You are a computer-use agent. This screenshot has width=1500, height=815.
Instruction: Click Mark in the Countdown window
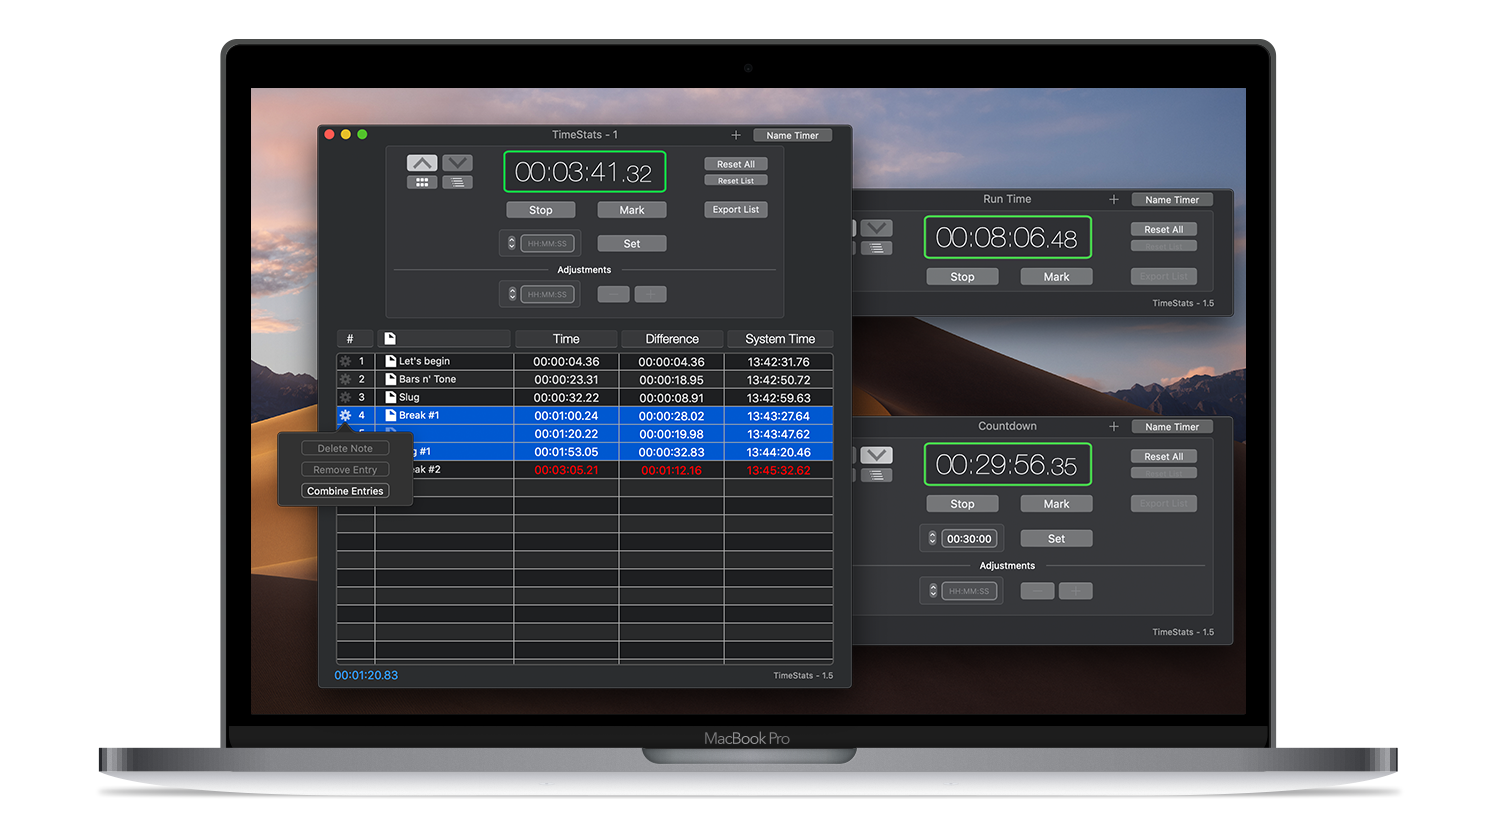coord(1057,504)
